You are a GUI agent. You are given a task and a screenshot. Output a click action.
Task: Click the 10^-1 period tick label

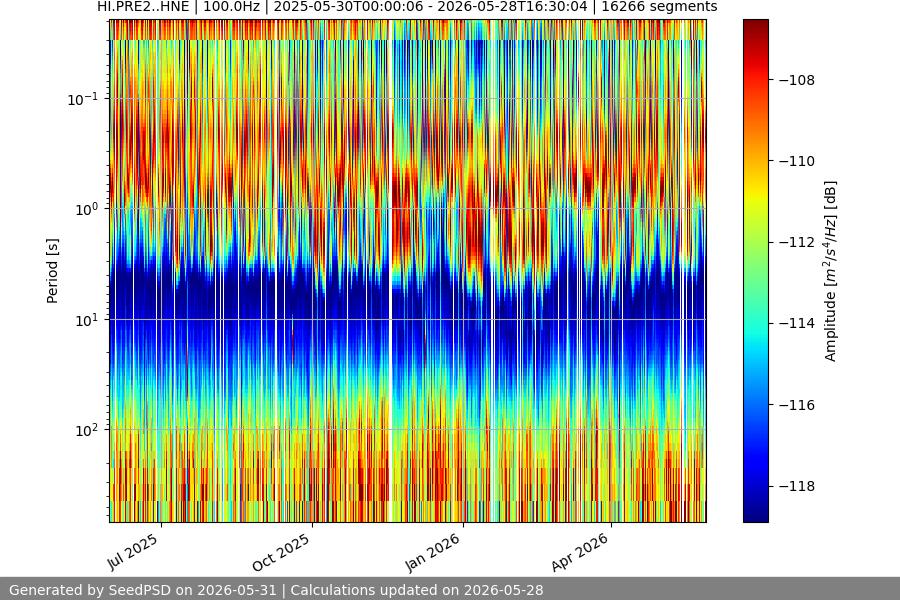point(82,99)
